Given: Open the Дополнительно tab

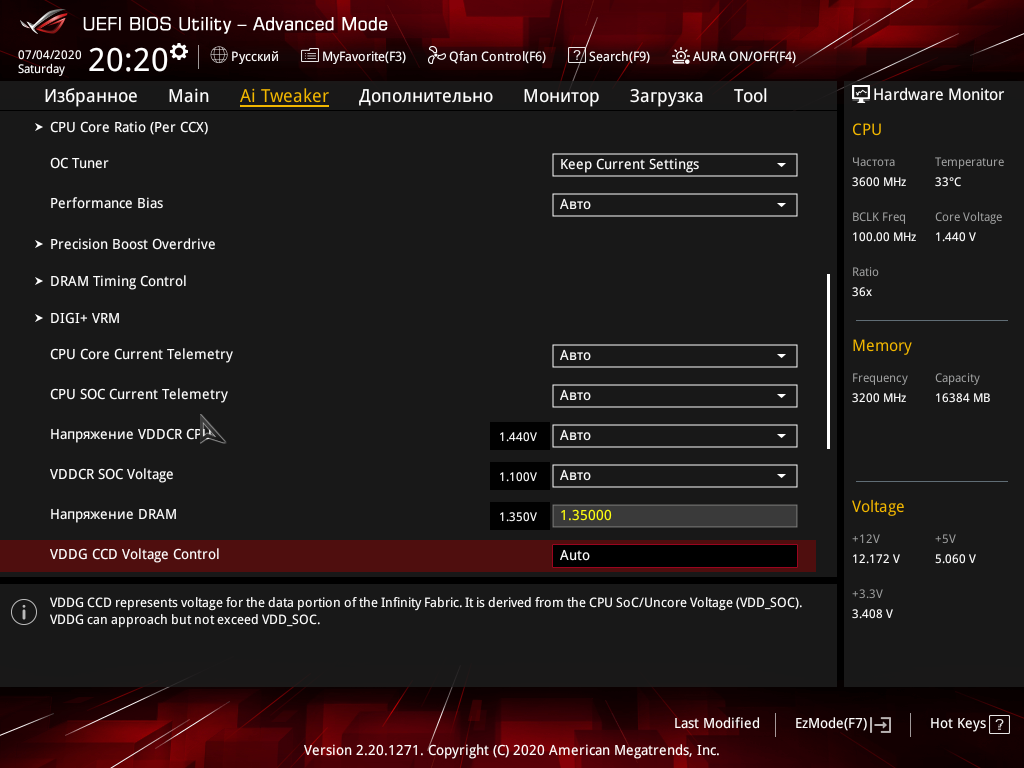Looking at the screenshot, I should coord(426,96).
